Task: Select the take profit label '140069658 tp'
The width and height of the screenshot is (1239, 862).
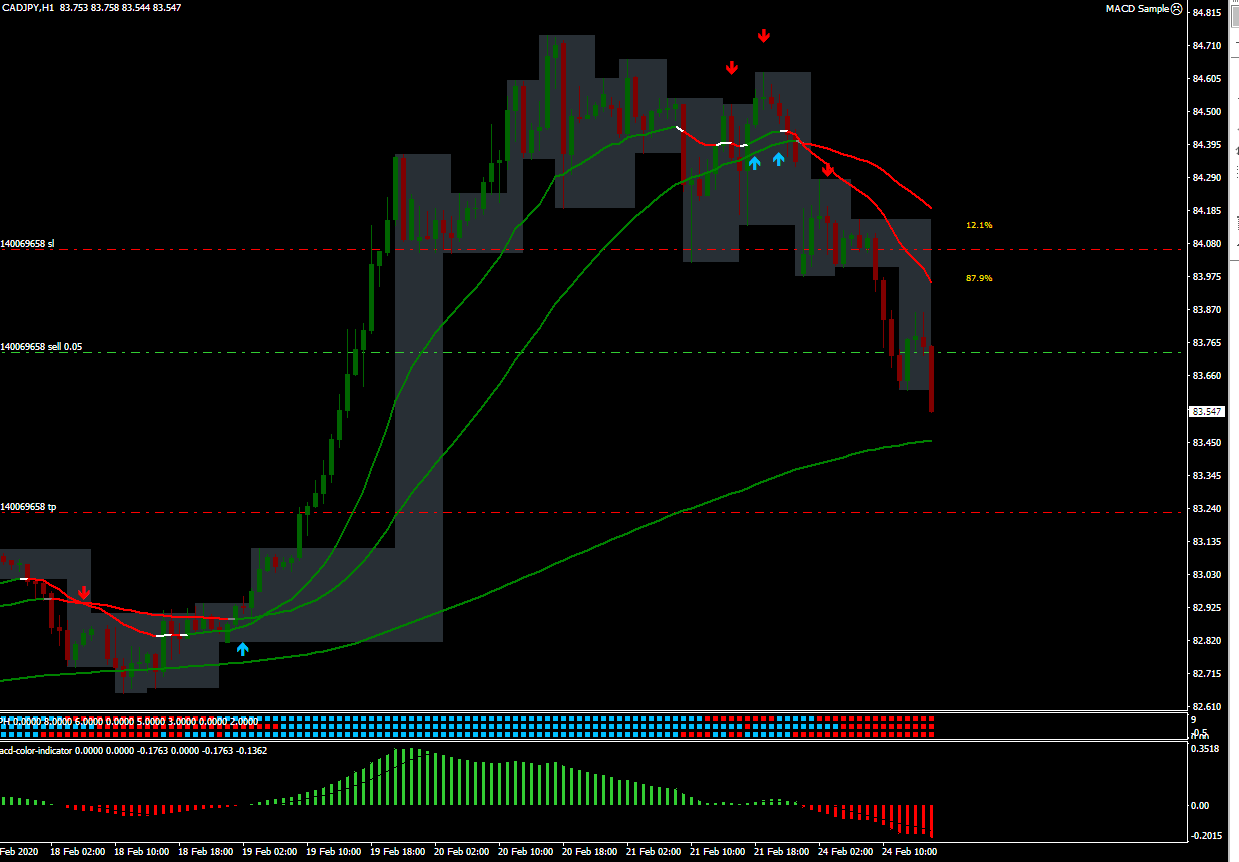Action: click(x=28, y=507)
